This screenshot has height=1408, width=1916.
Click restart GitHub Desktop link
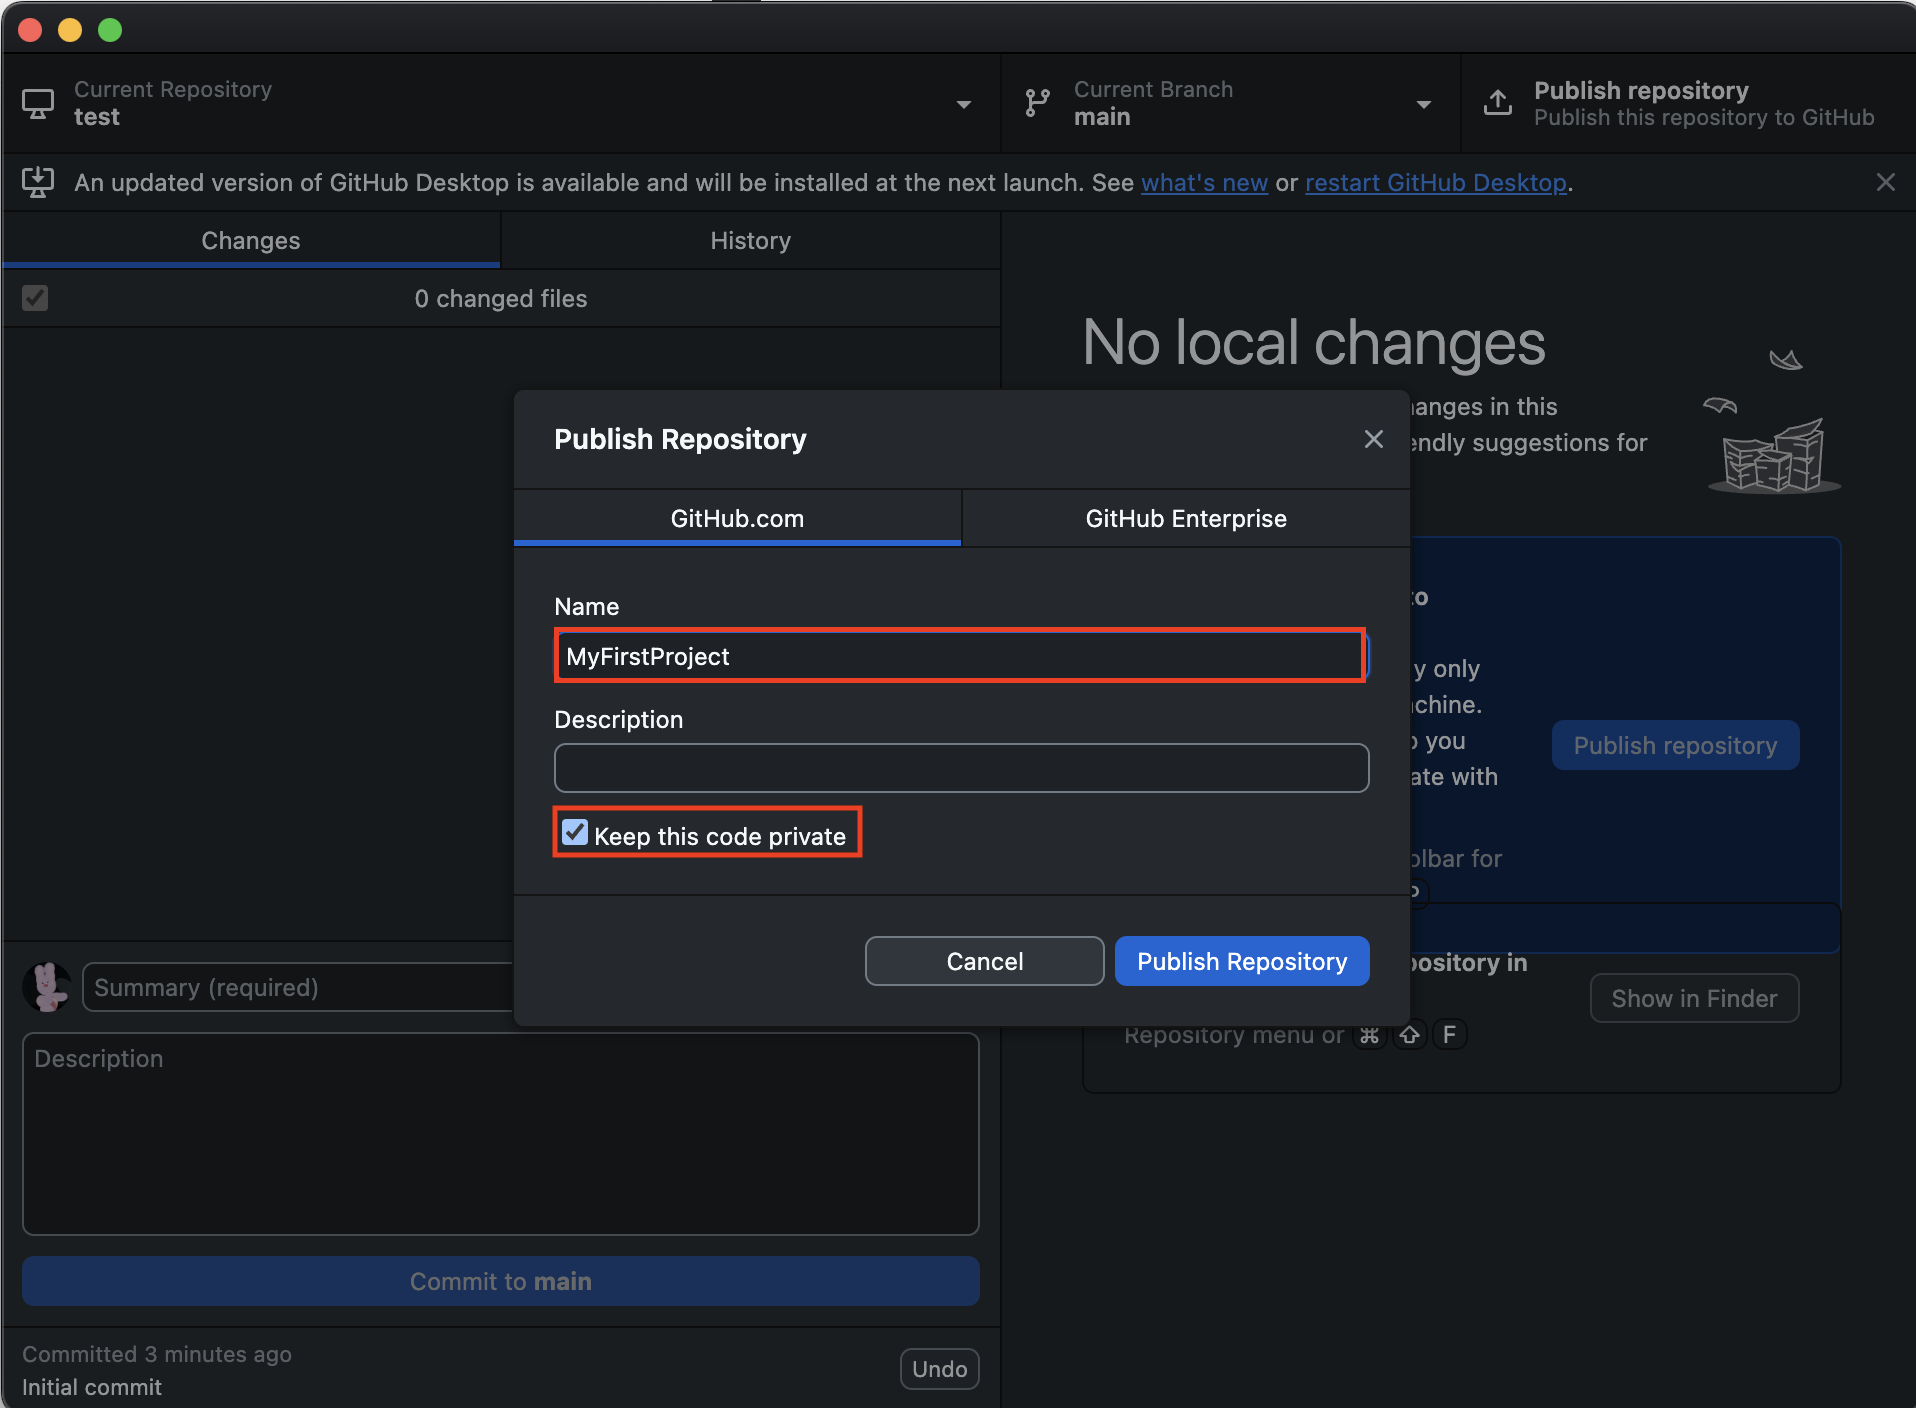tap(1436, 183)
